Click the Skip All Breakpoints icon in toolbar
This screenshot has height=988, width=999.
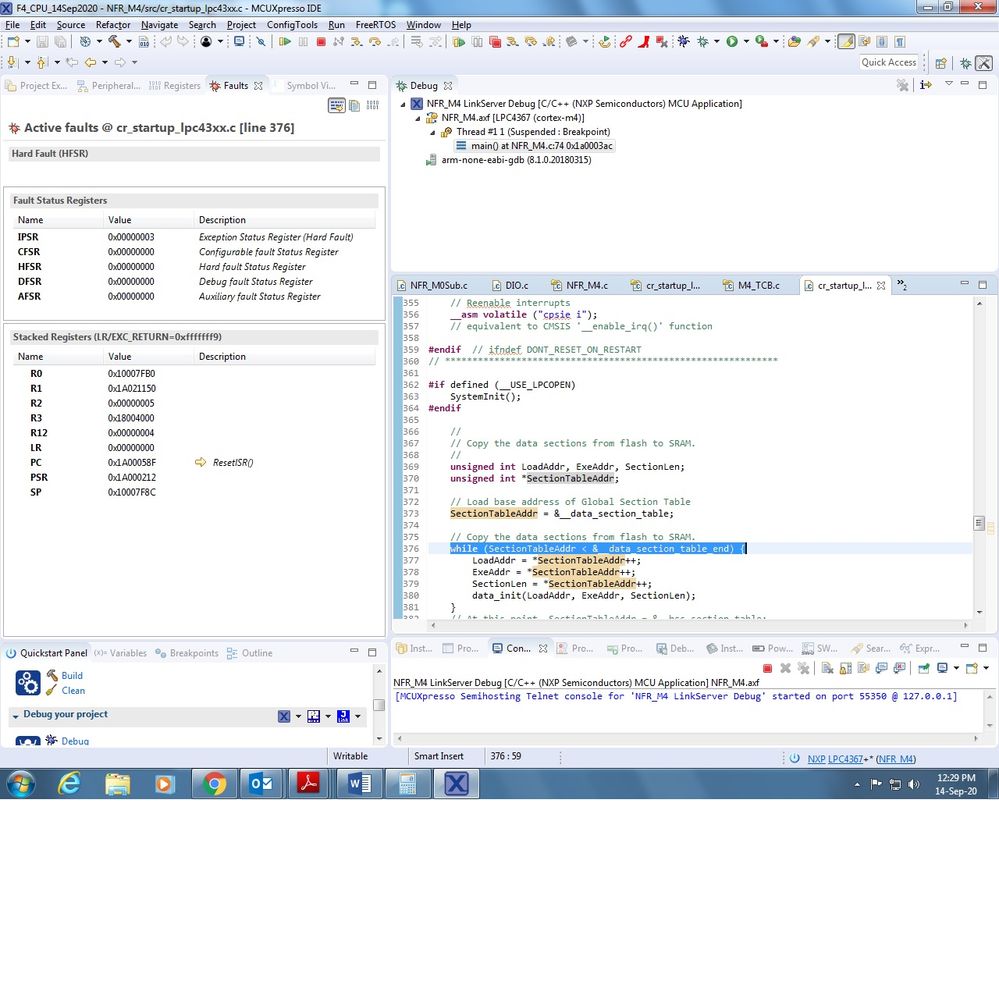tap(261, 42)
